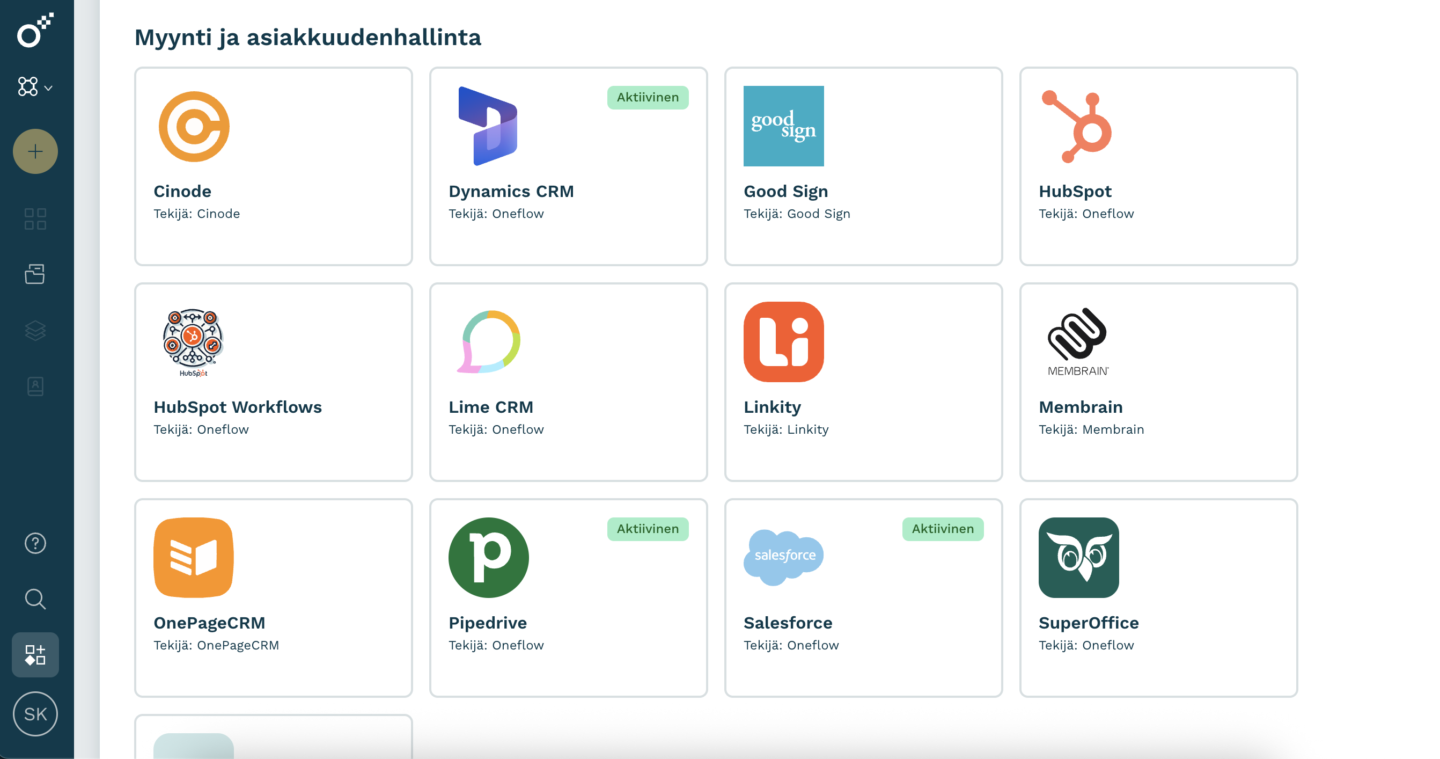Click the SuperOffice owl logo
The height and width of the screenshot is (759, 1440).
[x=1079, y=557]
